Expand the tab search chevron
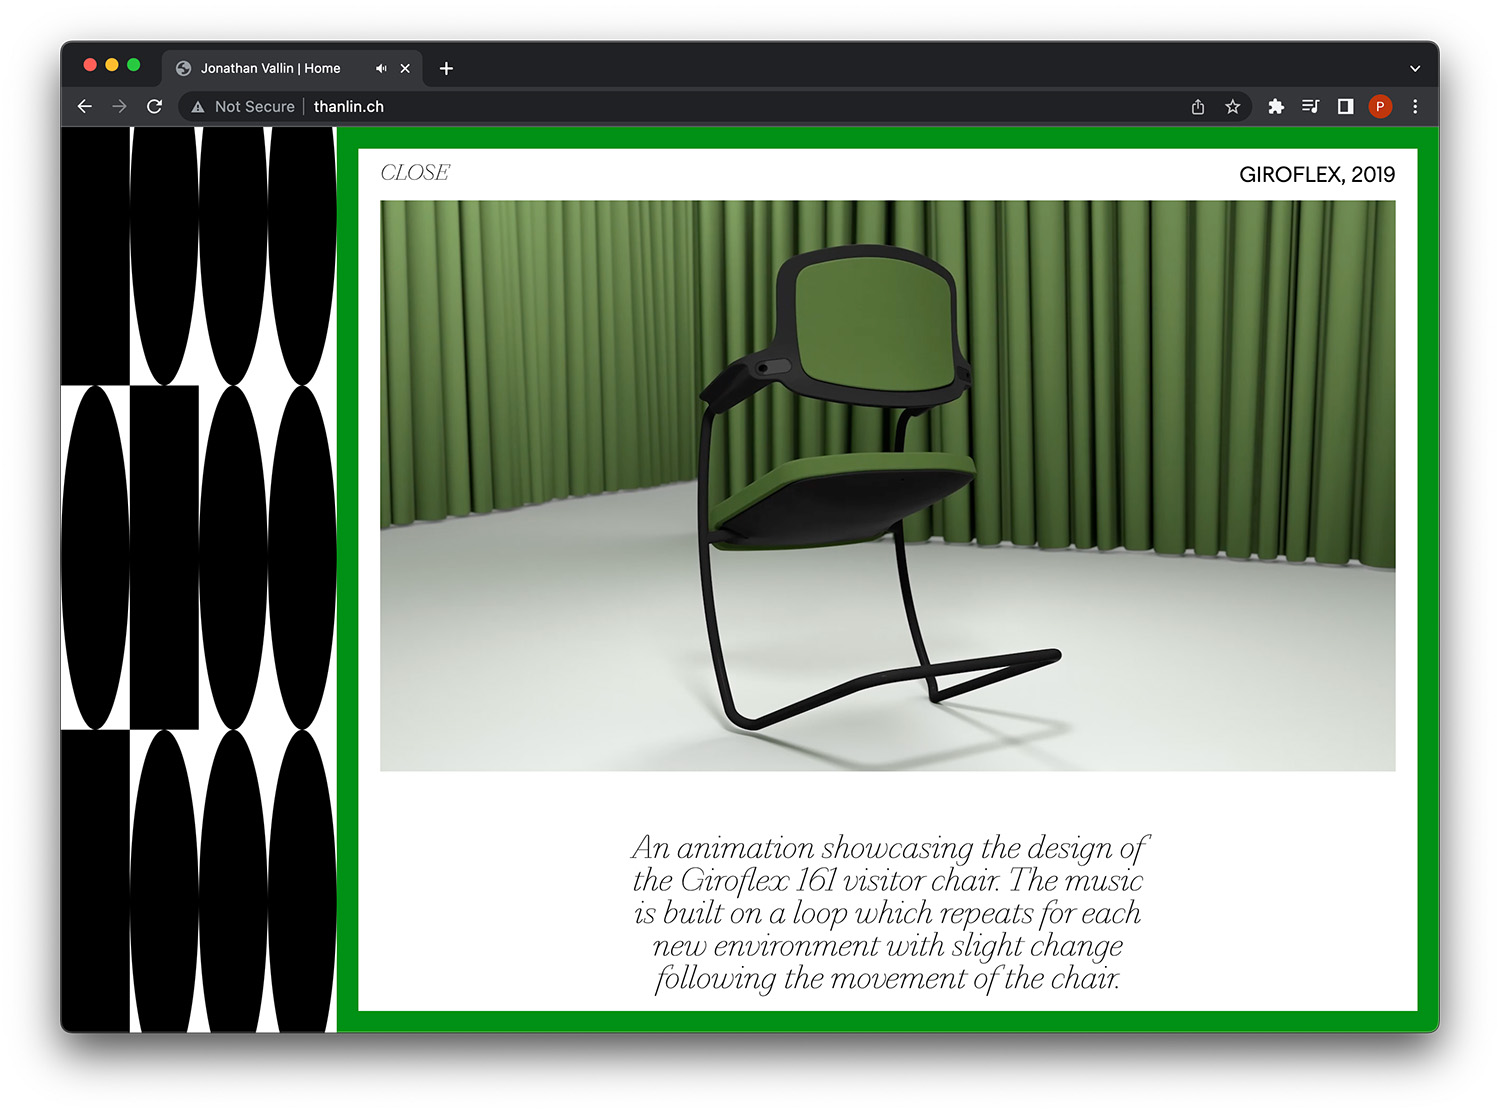This screenshot has height=1113, width=1500. [x=1415, y=68]
